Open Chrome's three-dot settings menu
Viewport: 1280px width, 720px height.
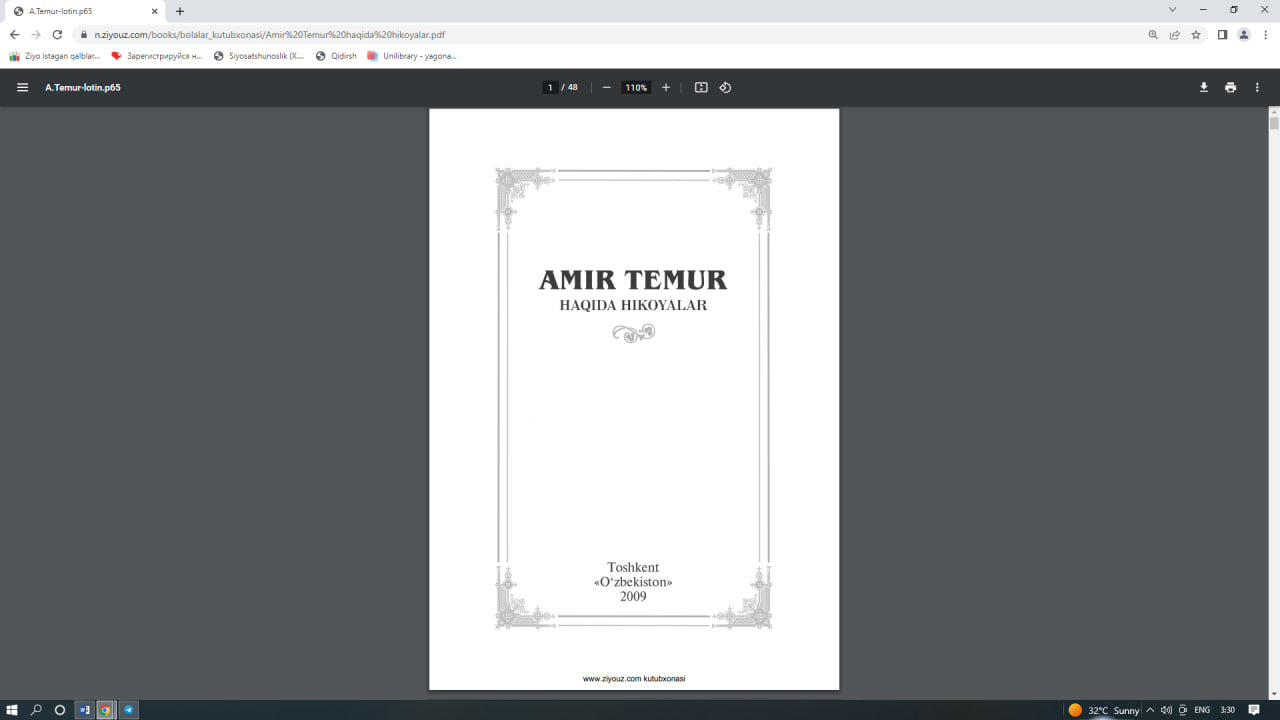coord(1266,33)
